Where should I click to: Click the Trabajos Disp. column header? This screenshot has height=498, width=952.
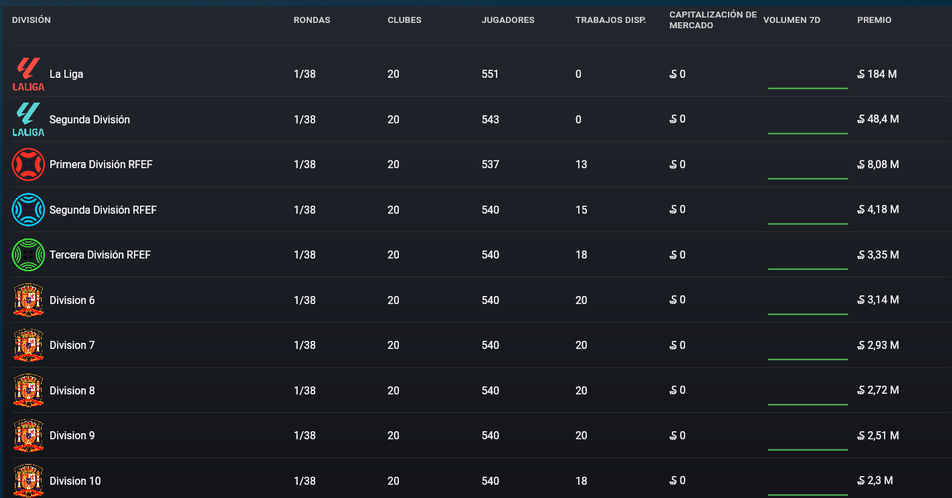[611, 20]
